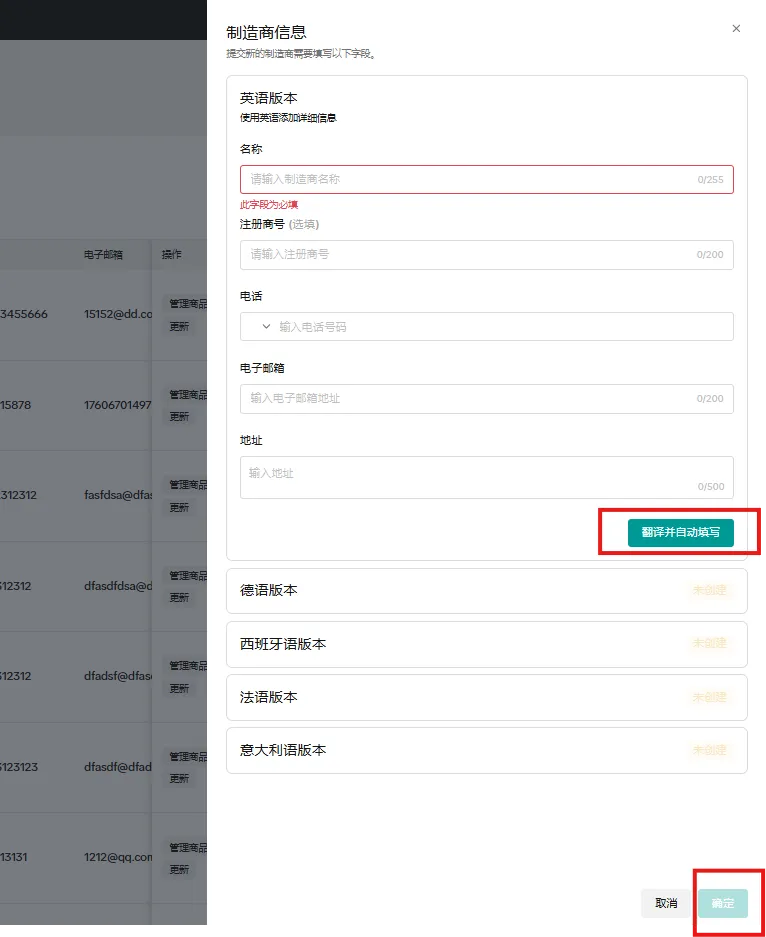Viewport: 766px width, 937px height.
Task: Expand the 西班牙语版本 section
Action: 486,644
